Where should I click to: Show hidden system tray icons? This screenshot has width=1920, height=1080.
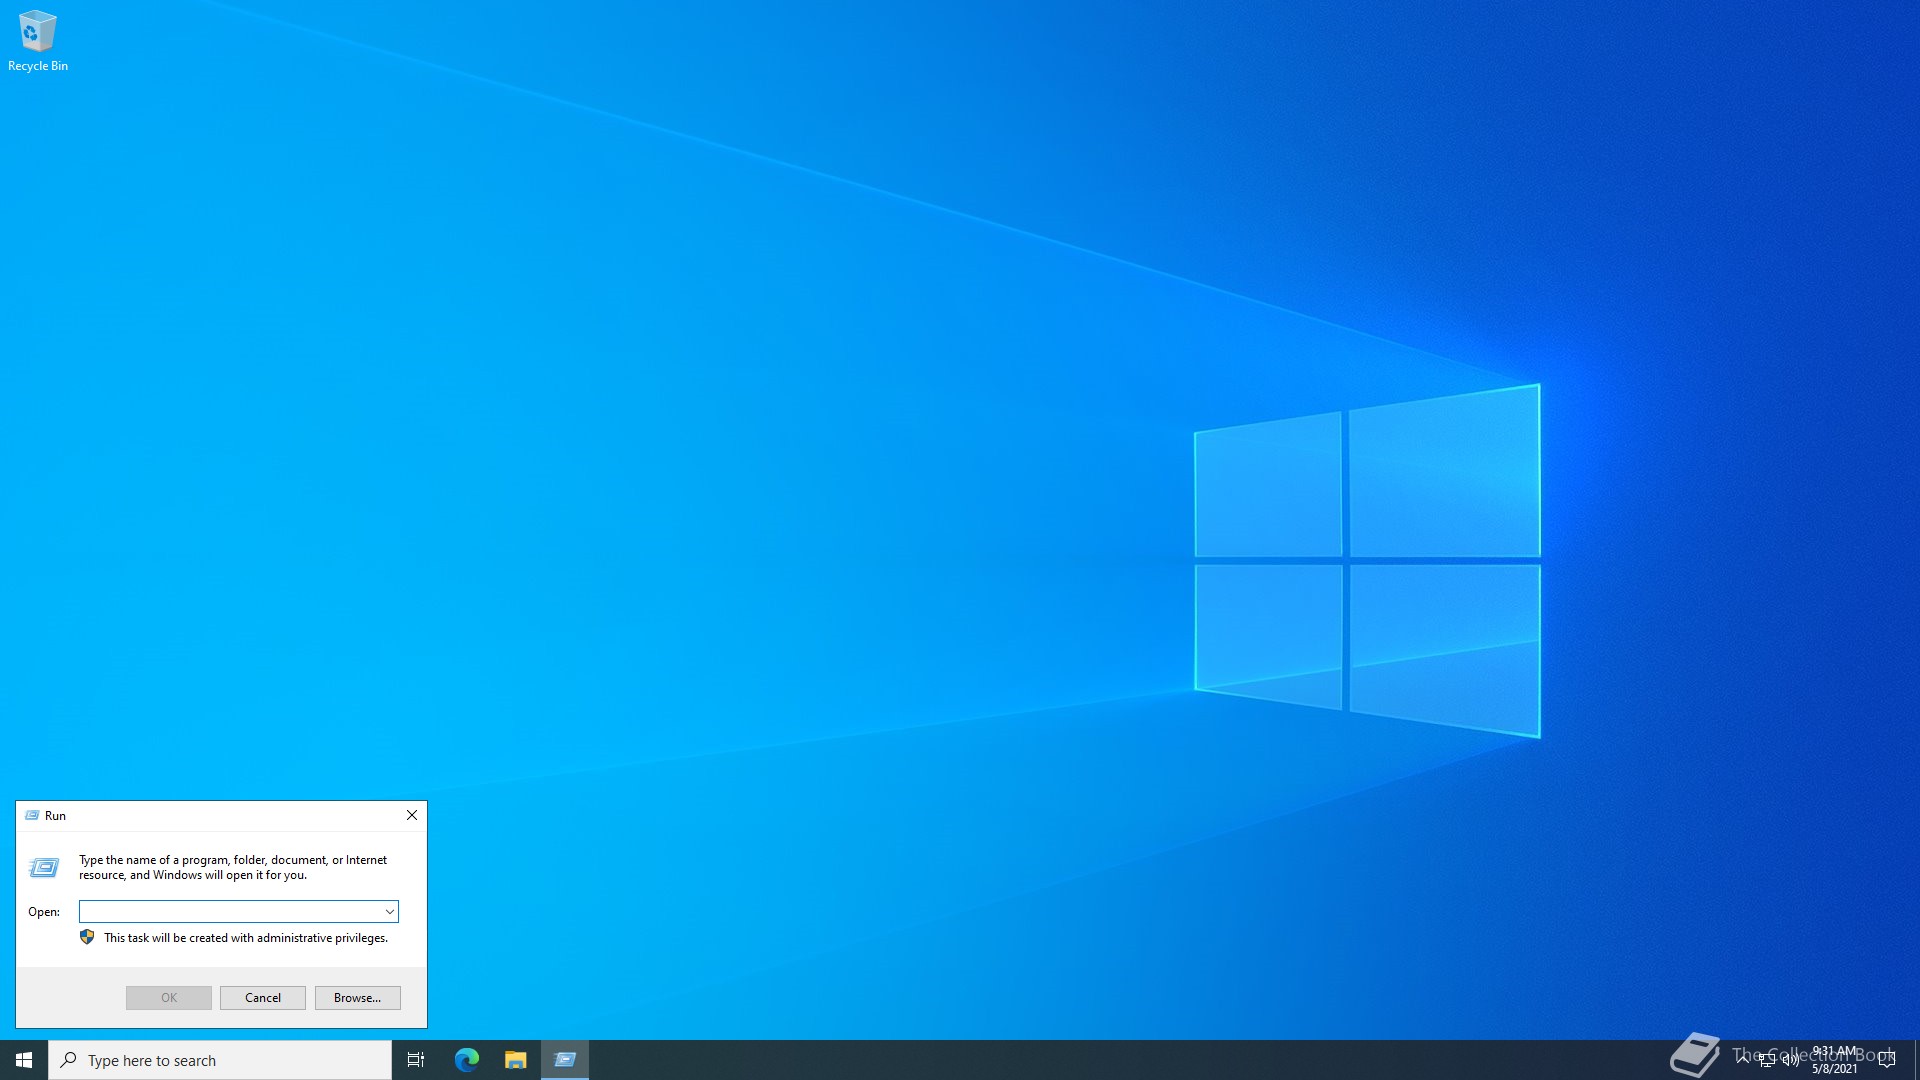[x=1743, y=1058]
